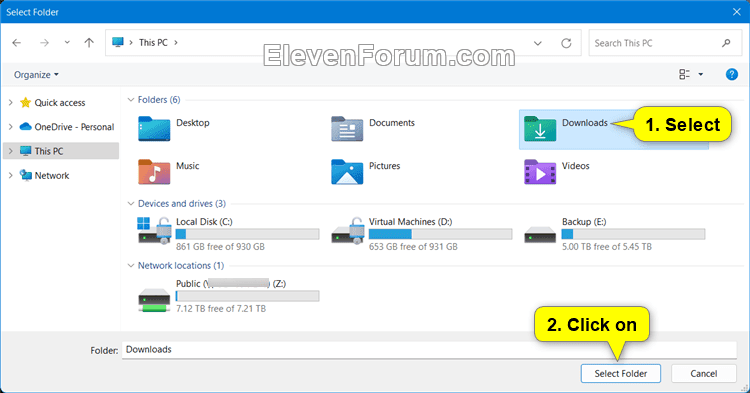This screenshot has width=750, height=393.
Task: Click the PC icon in address bar
Action: [x=118, y=42]
